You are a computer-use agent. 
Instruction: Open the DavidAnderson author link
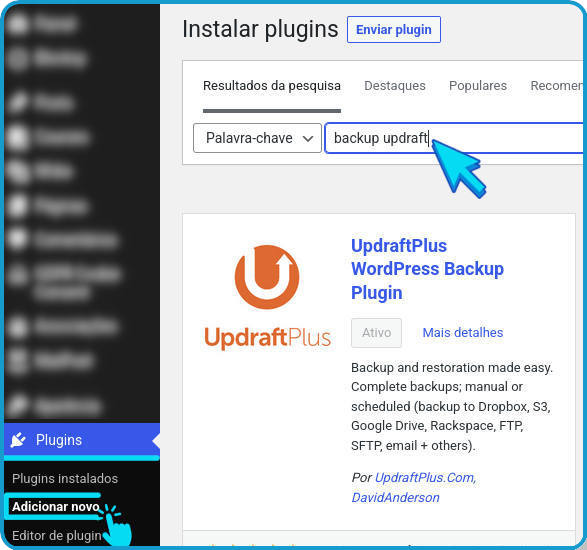tap(395, 498)
